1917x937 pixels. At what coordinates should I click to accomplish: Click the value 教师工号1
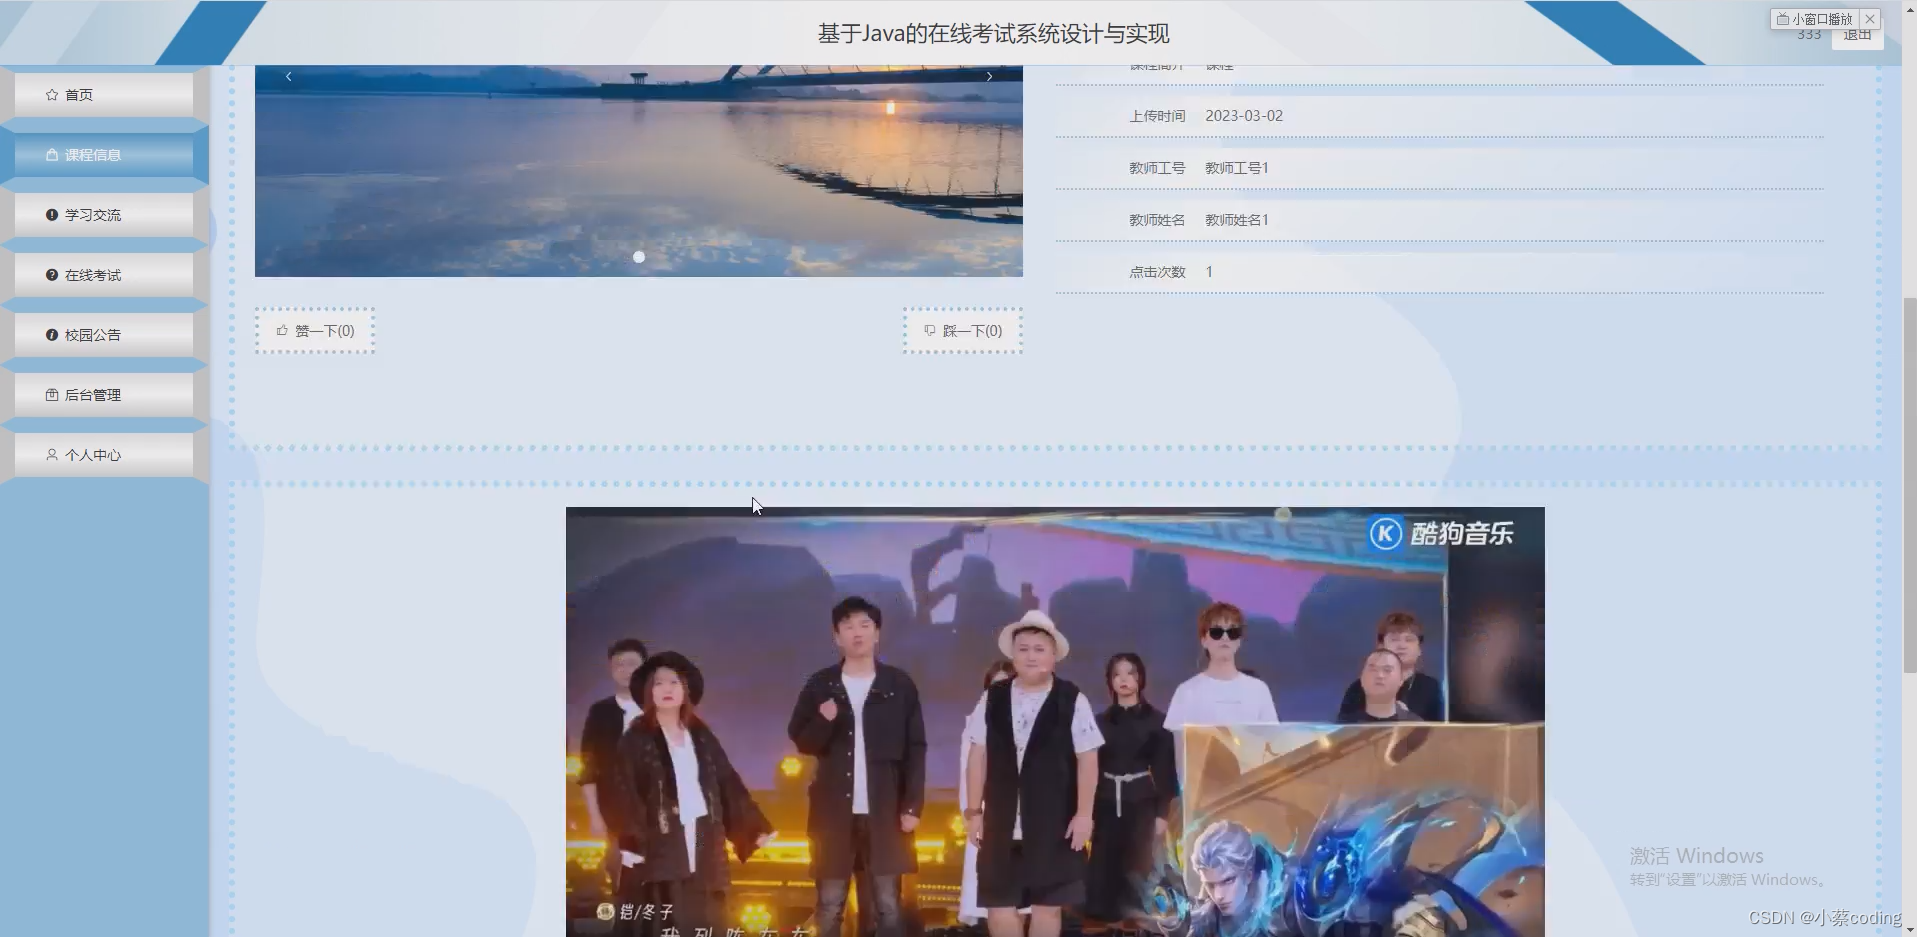click(1237, 168)
